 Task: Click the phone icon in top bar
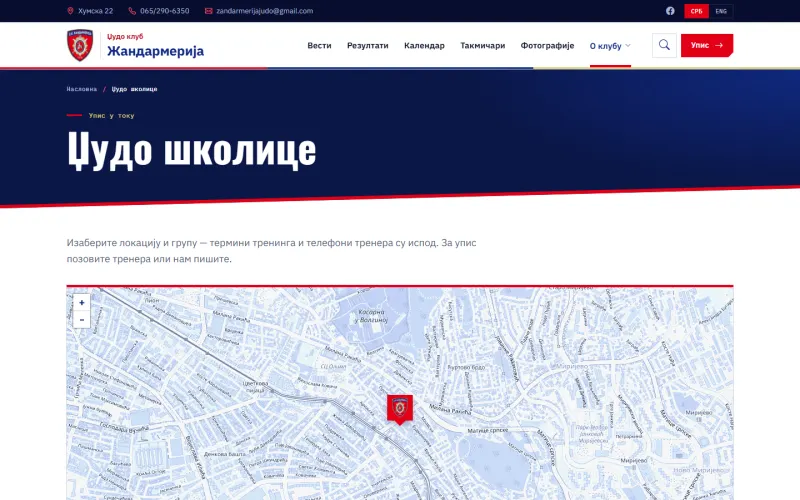coord(132,11)
